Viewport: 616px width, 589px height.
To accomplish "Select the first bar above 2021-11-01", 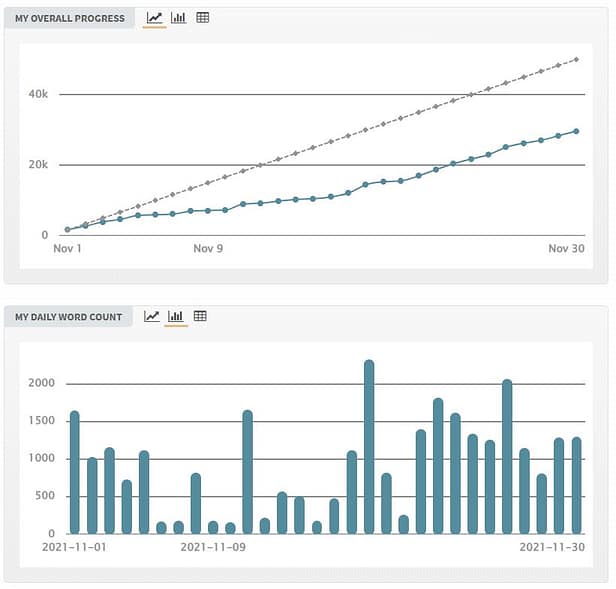I will tap(74, 472).
